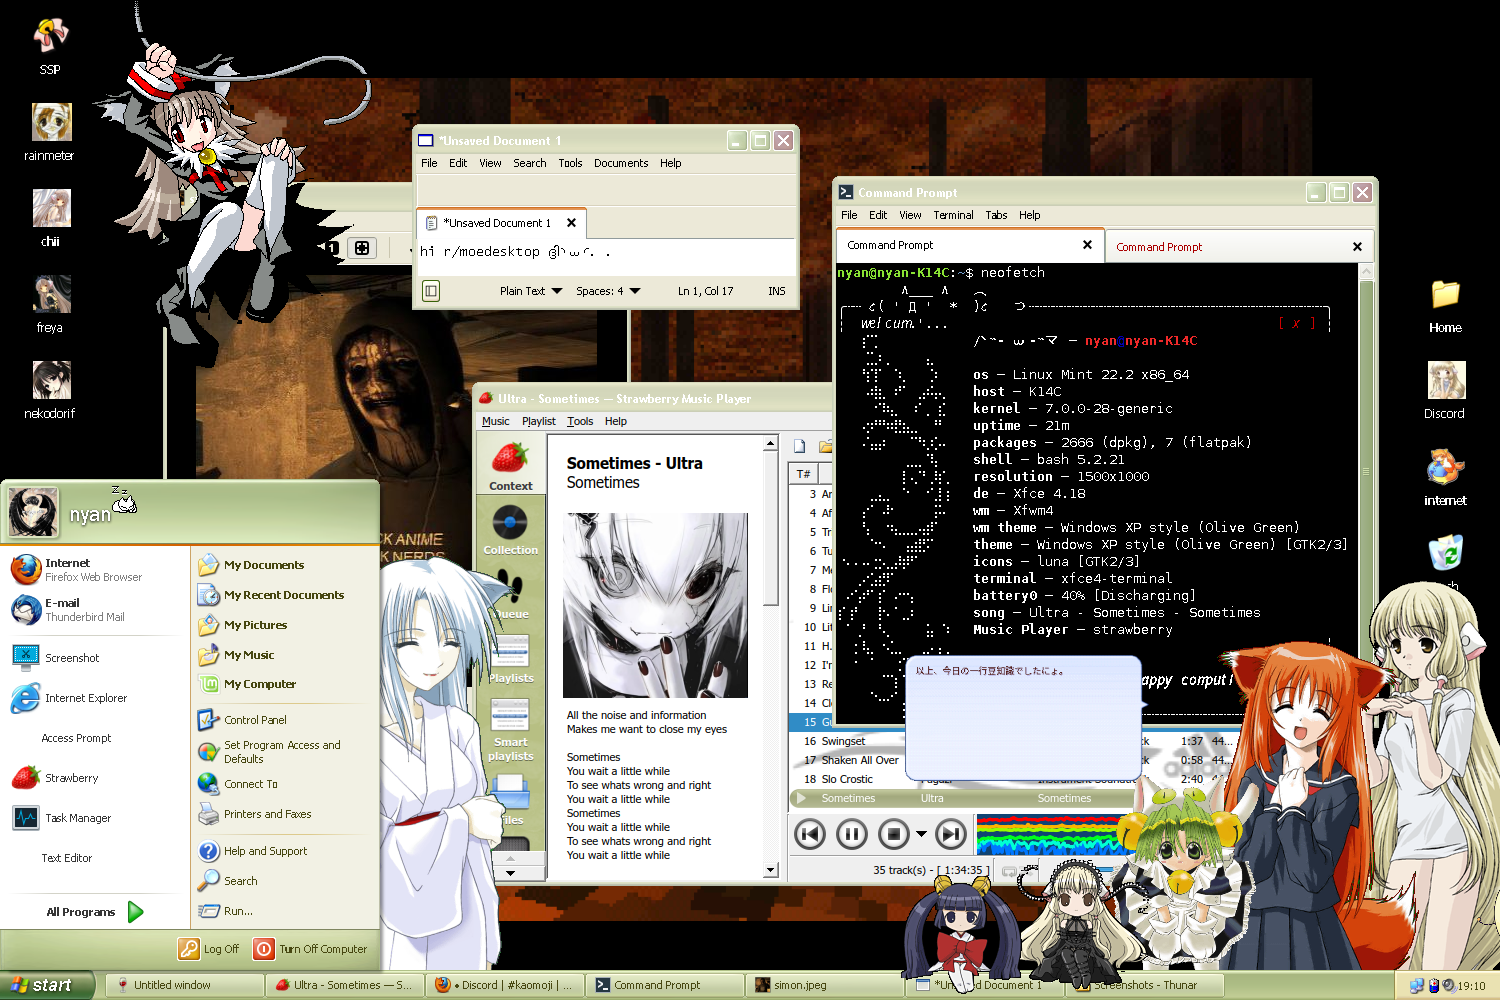
Task: Open the SSP desktop icon
Action: point(50,44)
